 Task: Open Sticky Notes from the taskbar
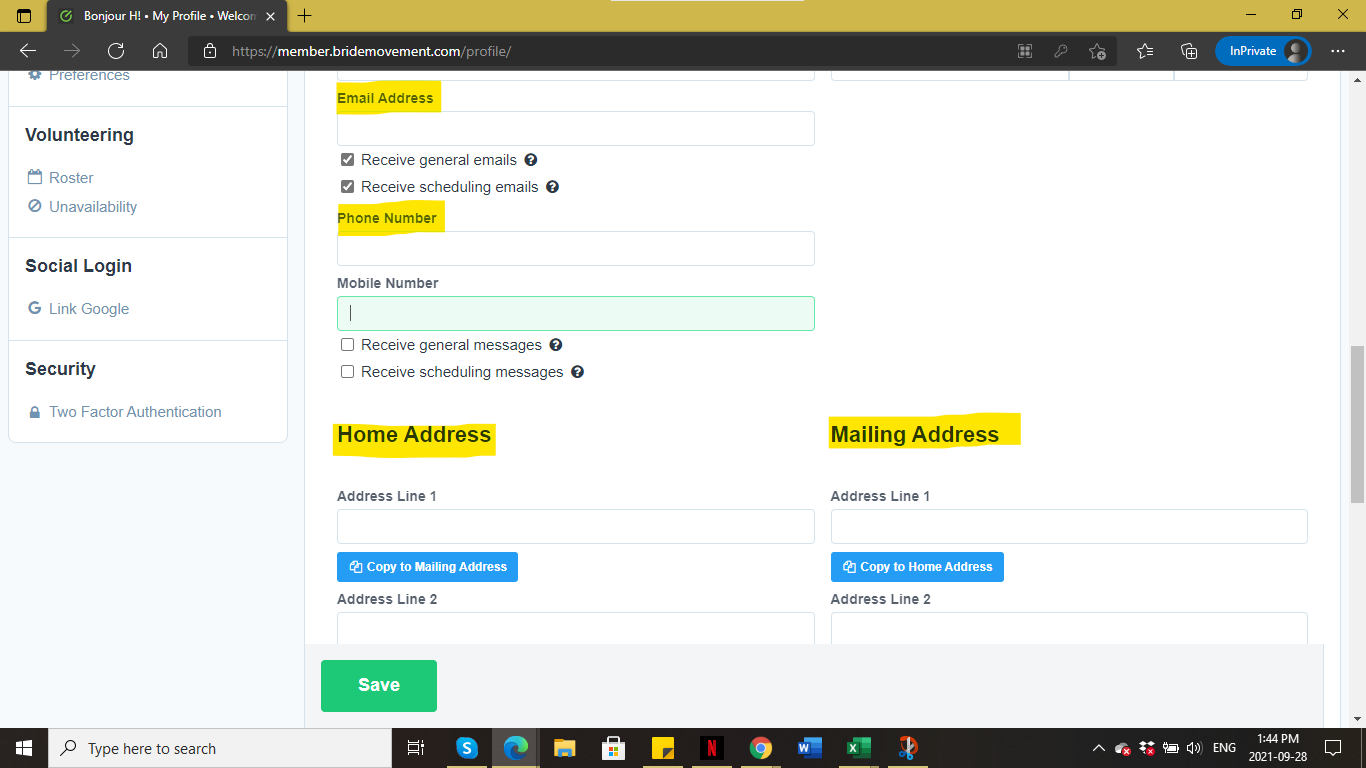tap(663, 748)
